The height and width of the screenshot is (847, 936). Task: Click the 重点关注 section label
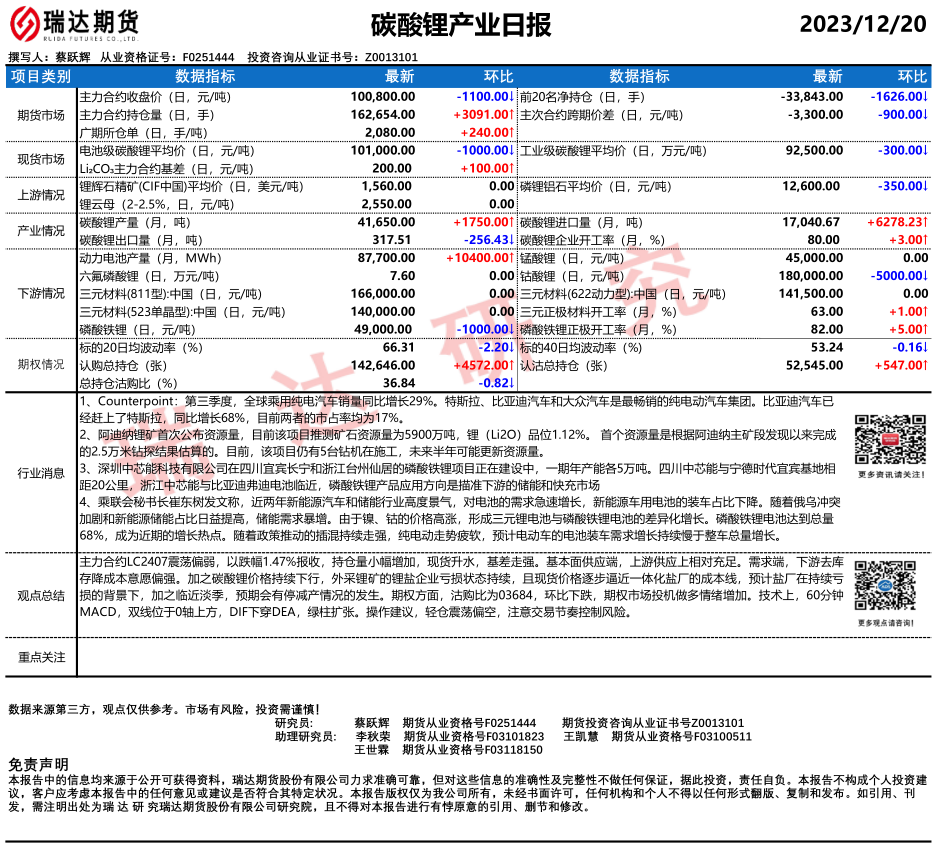41,657
